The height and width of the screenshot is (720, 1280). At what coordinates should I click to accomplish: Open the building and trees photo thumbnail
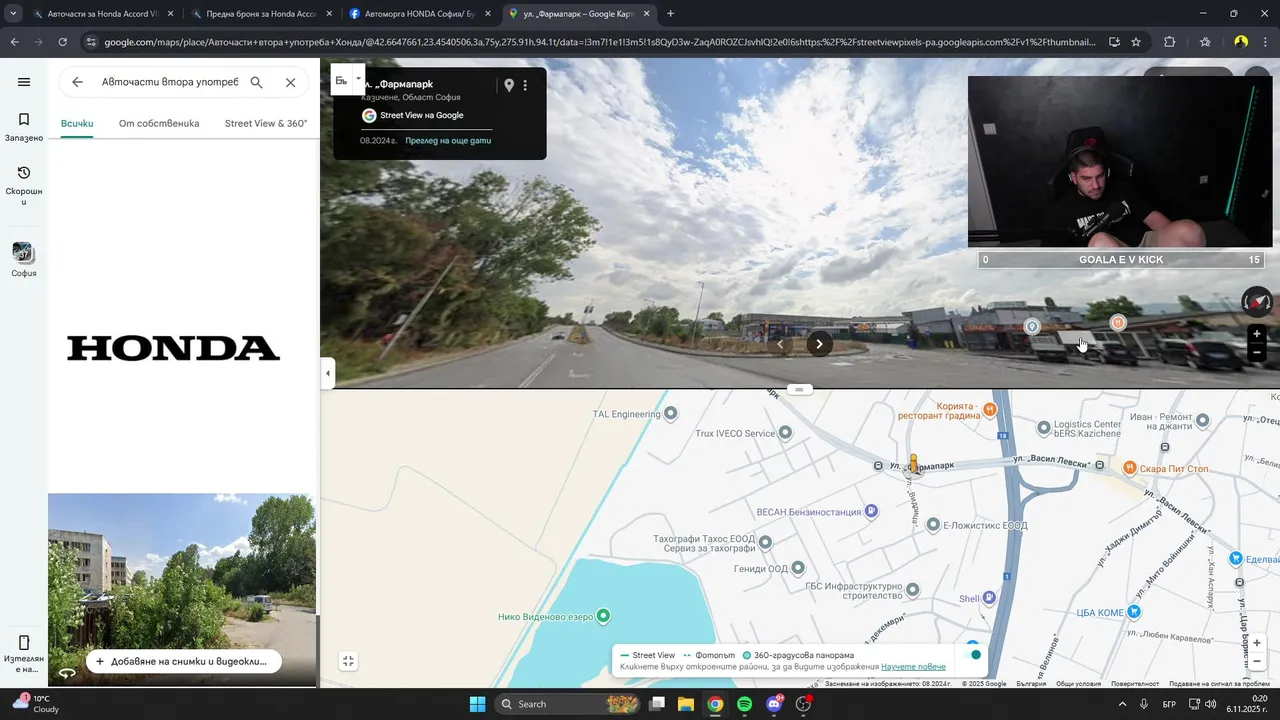[182, 590]
